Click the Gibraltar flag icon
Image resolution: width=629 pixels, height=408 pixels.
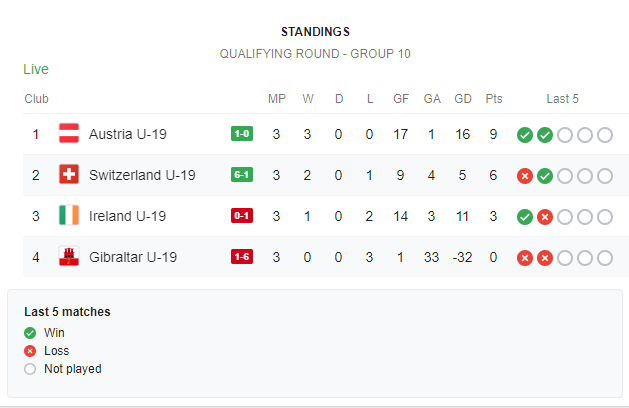(x=69, y=256)
